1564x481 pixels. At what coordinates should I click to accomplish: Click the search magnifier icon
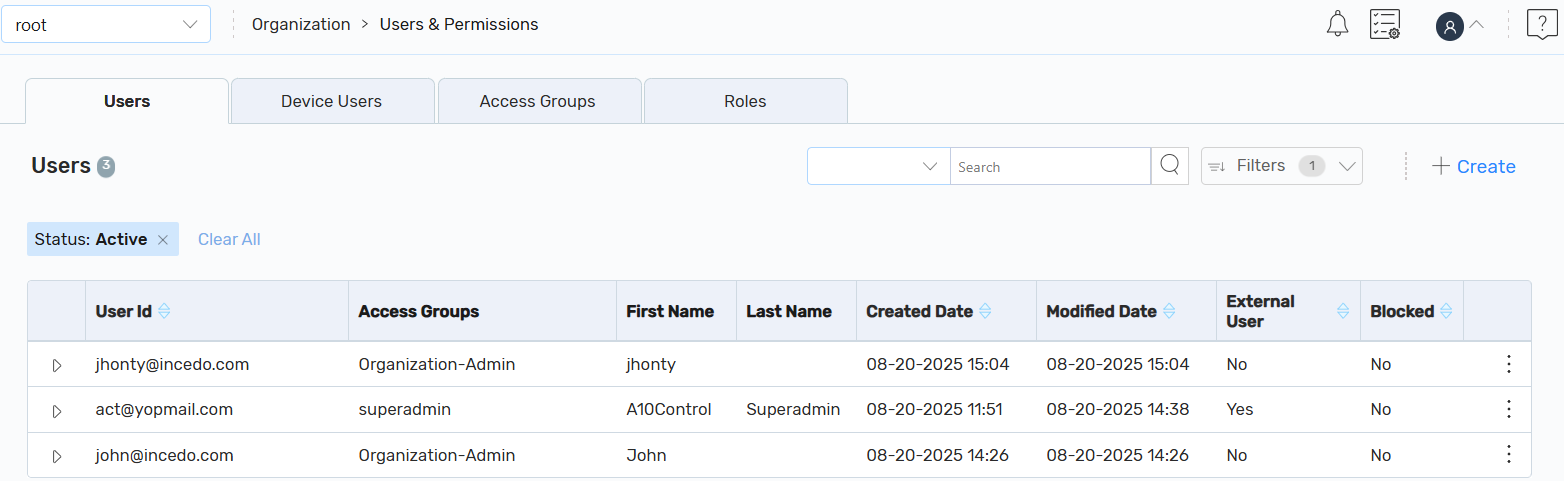click(x=1170, y=166)
